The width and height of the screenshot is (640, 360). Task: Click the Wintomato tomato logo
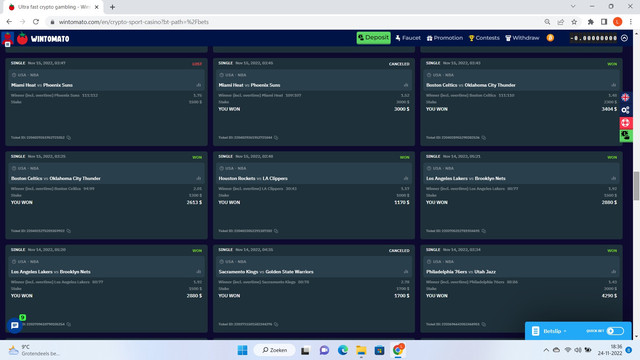[22, 39]
